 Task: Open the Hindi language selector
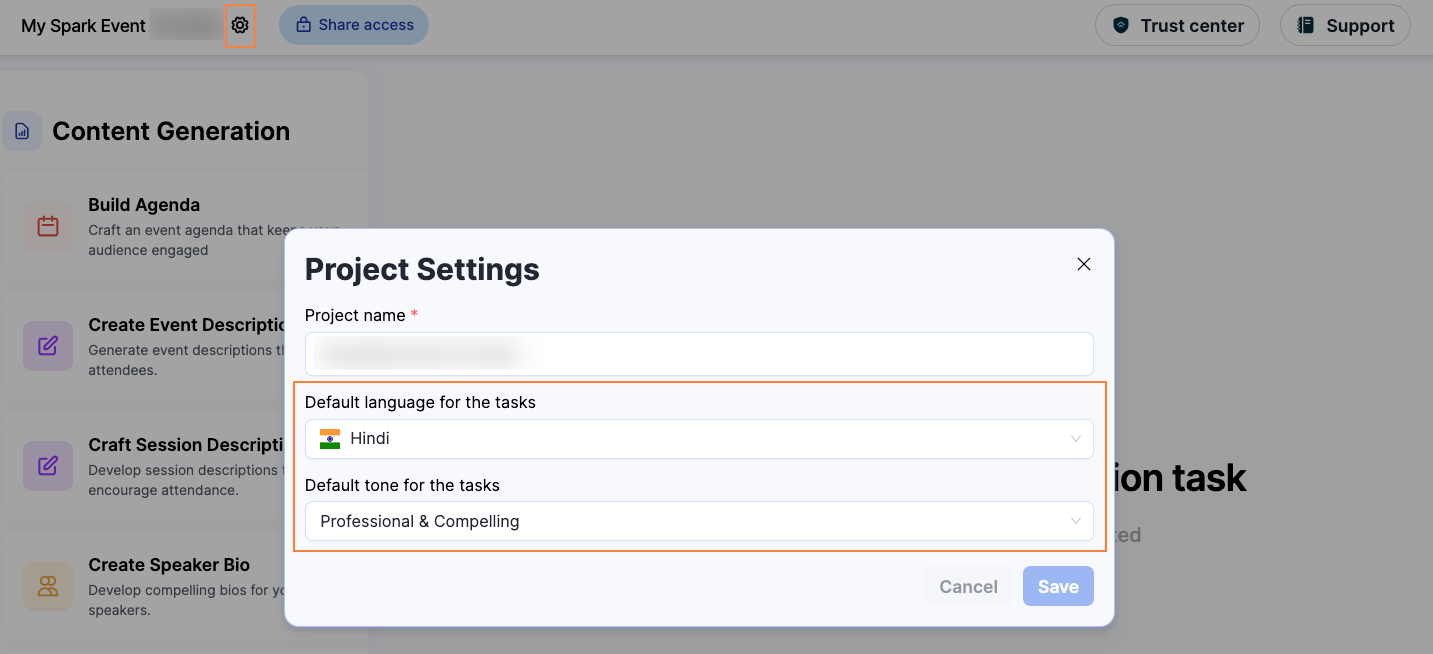click(x=698, y=439)
